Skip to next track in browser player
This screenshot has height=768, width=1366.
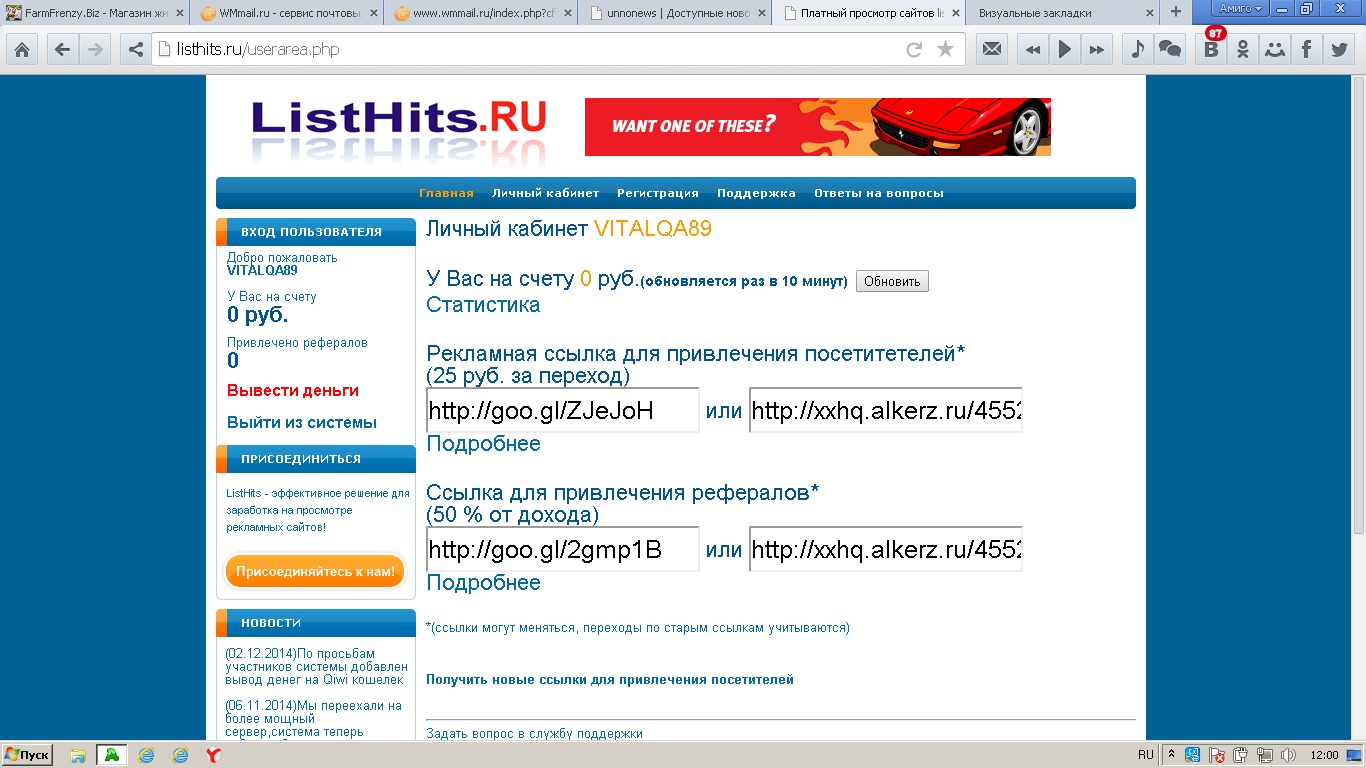pyautogui.click(x=1097, y=49)
